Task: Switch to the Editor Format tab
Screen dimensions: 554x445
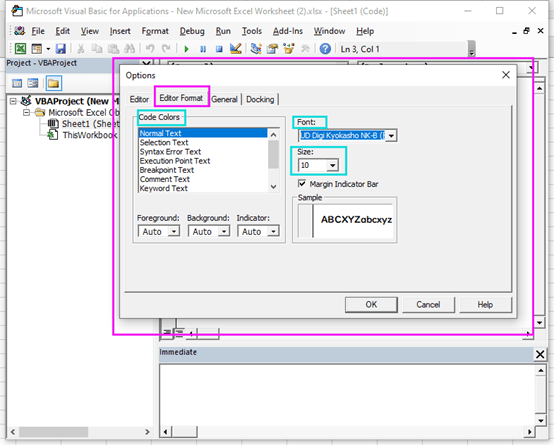Action: click(x=181, y=98)
